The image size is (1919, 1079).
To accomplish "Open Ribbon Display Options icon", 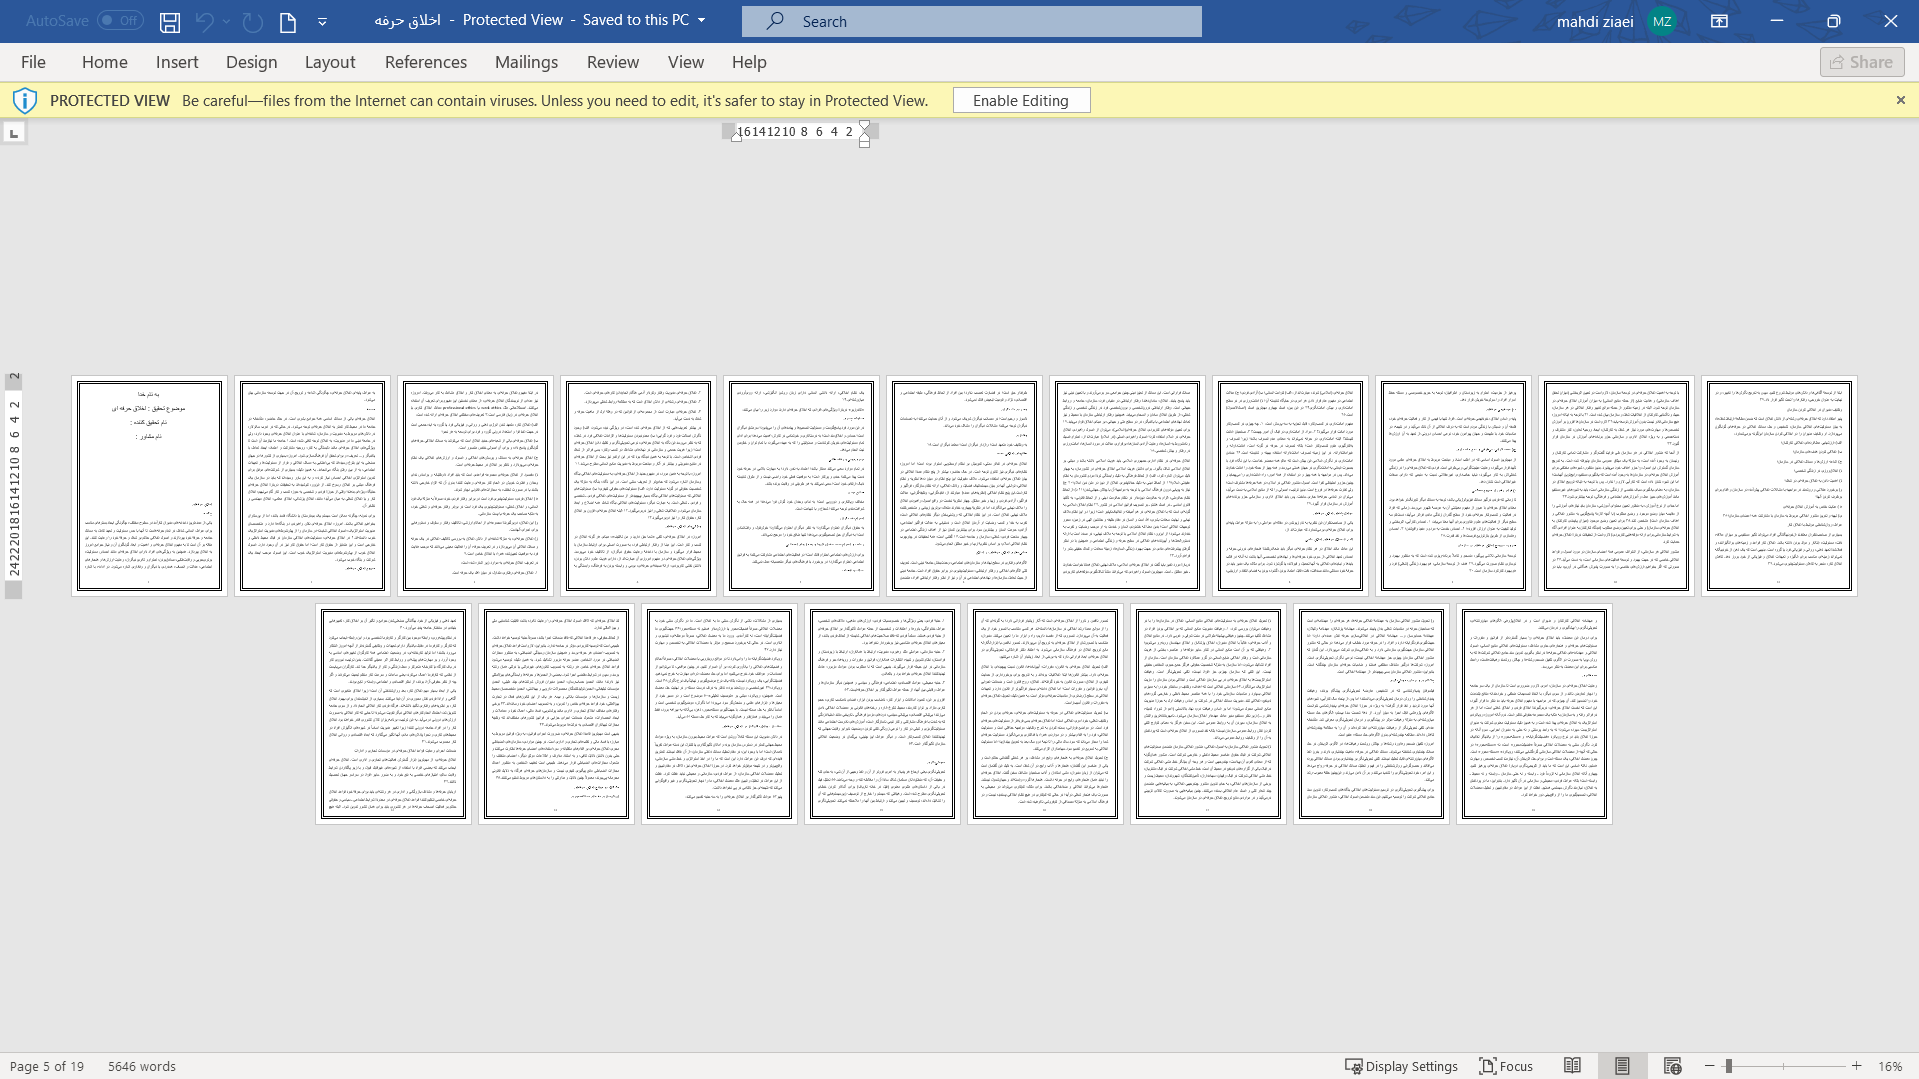I will click(1720, 21).
